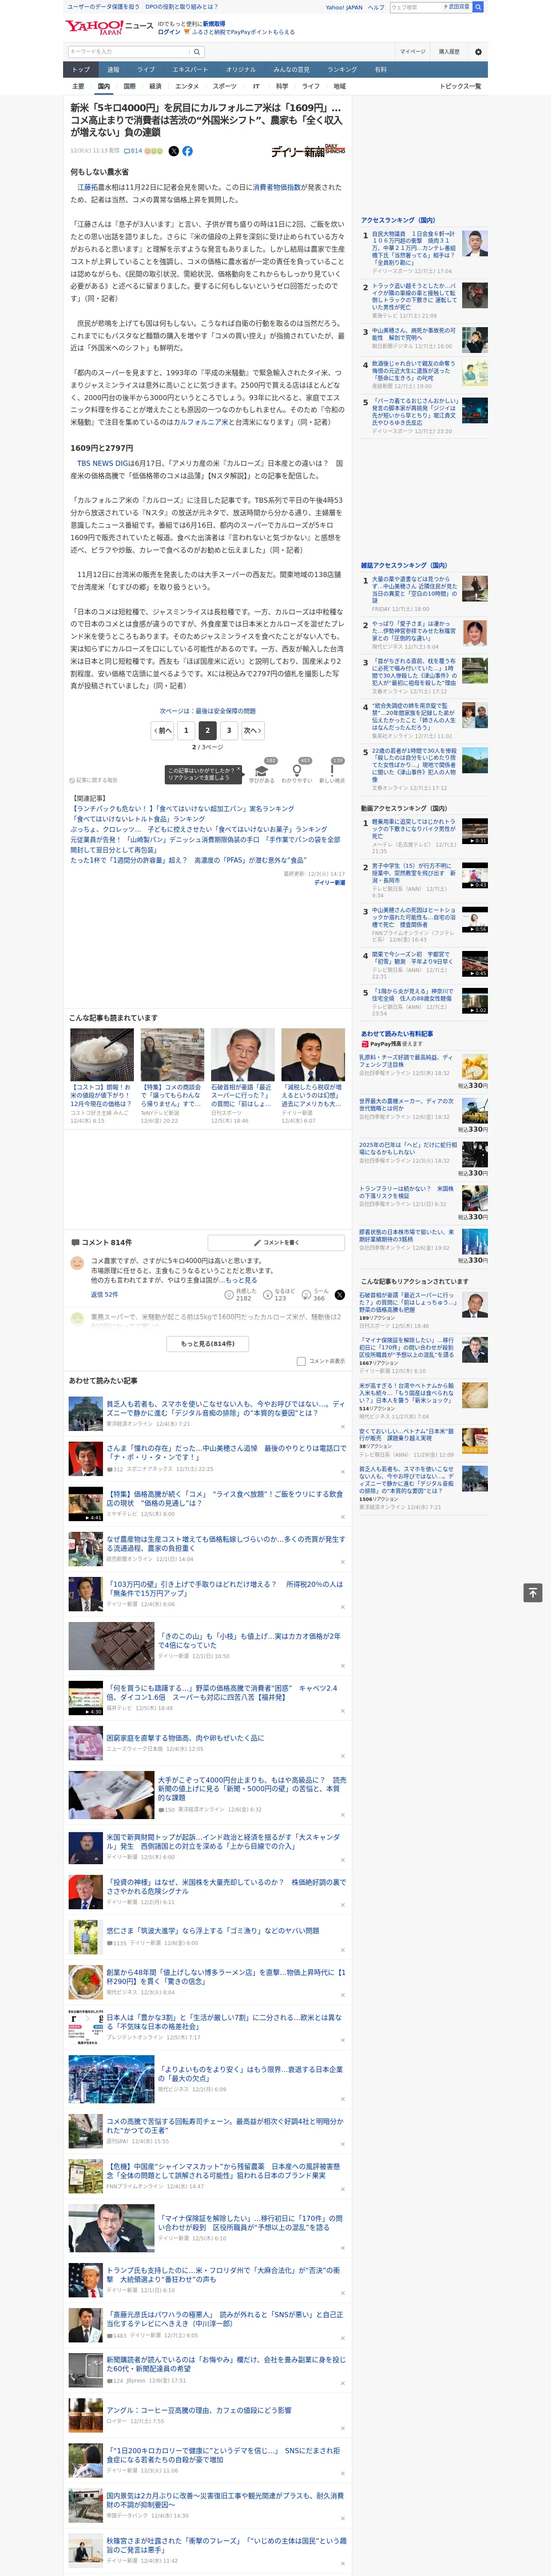551x2576 pixels.
Task: Open the 814 comments count near the headline
Action: [133, 151]
